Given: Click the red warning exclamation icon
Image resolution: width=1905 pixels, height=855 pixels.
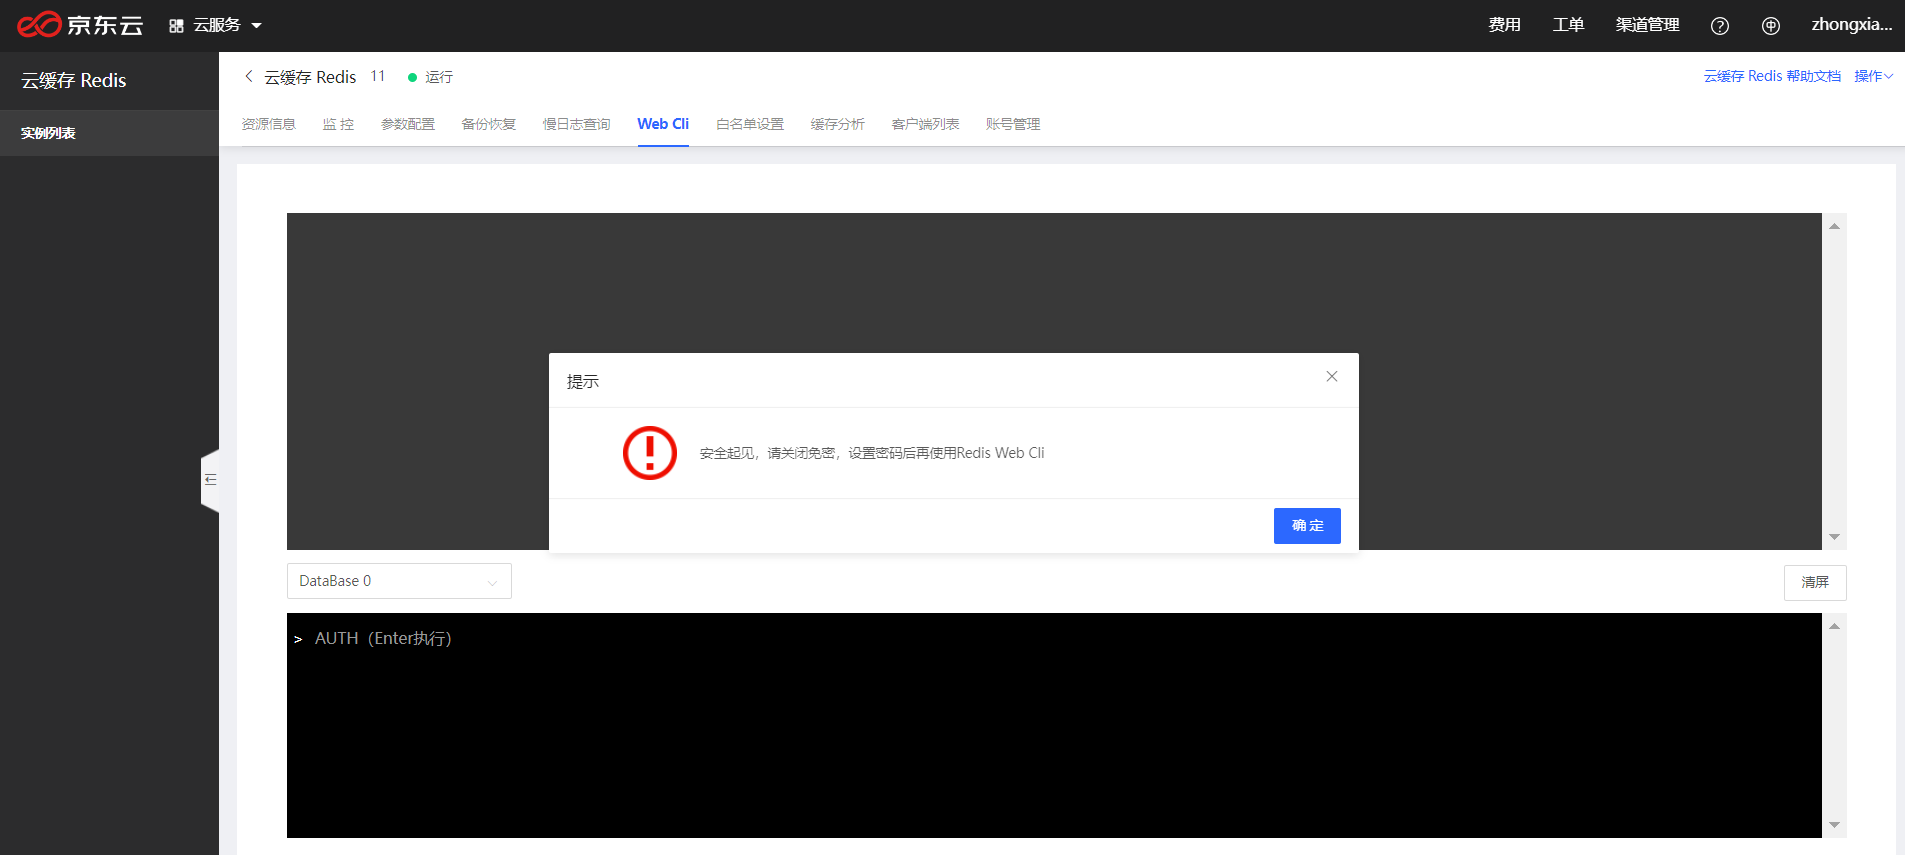Looking at the screenshot, I should click(650, 453).
